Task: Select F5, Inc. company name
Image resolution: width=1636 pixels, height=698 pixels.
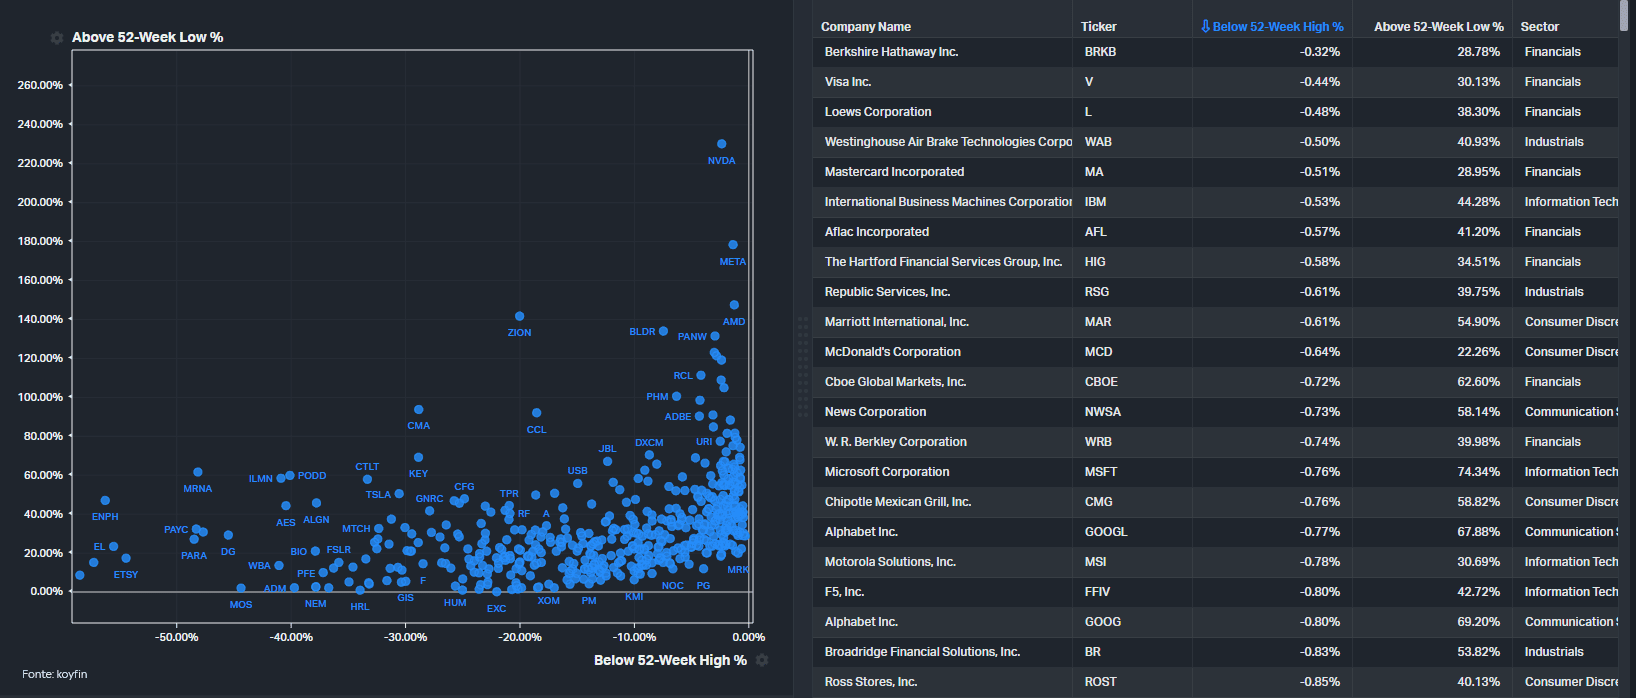Action: (x=844, y=592)
